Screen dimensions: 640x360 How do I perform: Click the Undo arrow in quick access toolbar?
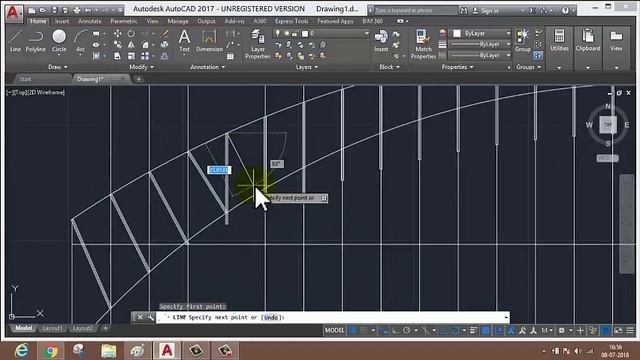tap(88, 10)
